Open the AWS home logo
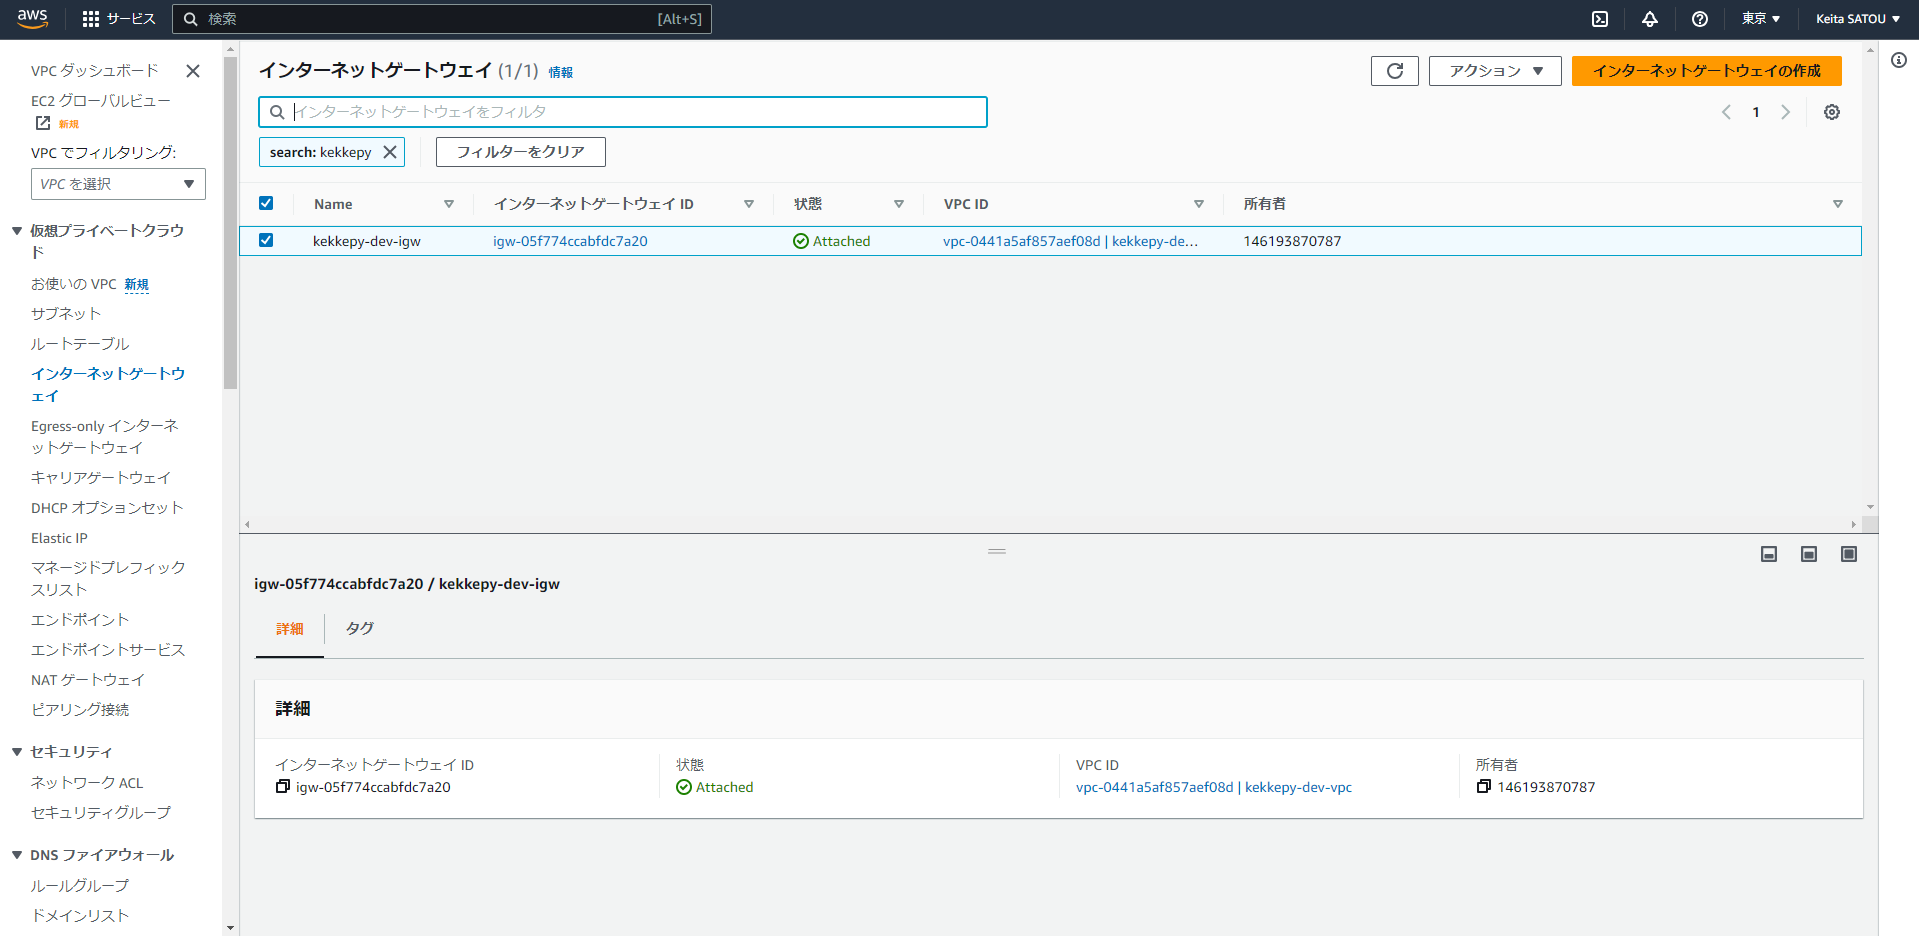The image size is (1919, 936). tap(33, 18)
